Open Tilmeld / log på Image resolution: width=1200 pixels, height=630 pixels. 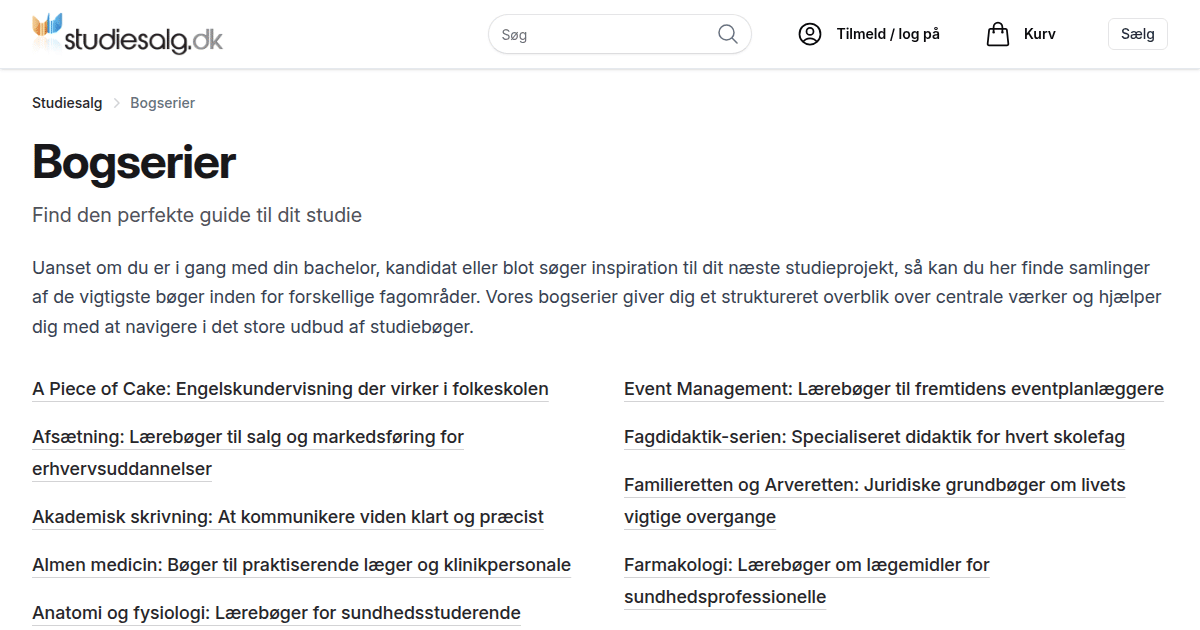click(888, 34)
